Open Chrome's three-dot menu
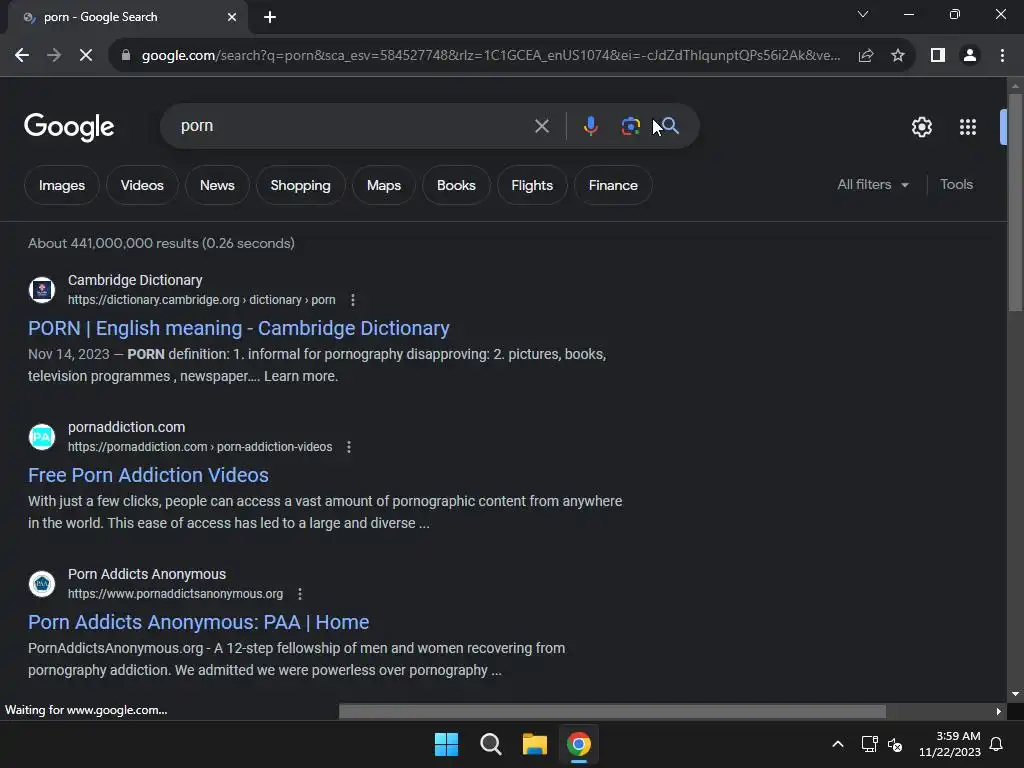The width and height of the screenshot is (1024, 768). pos(1002,56)
